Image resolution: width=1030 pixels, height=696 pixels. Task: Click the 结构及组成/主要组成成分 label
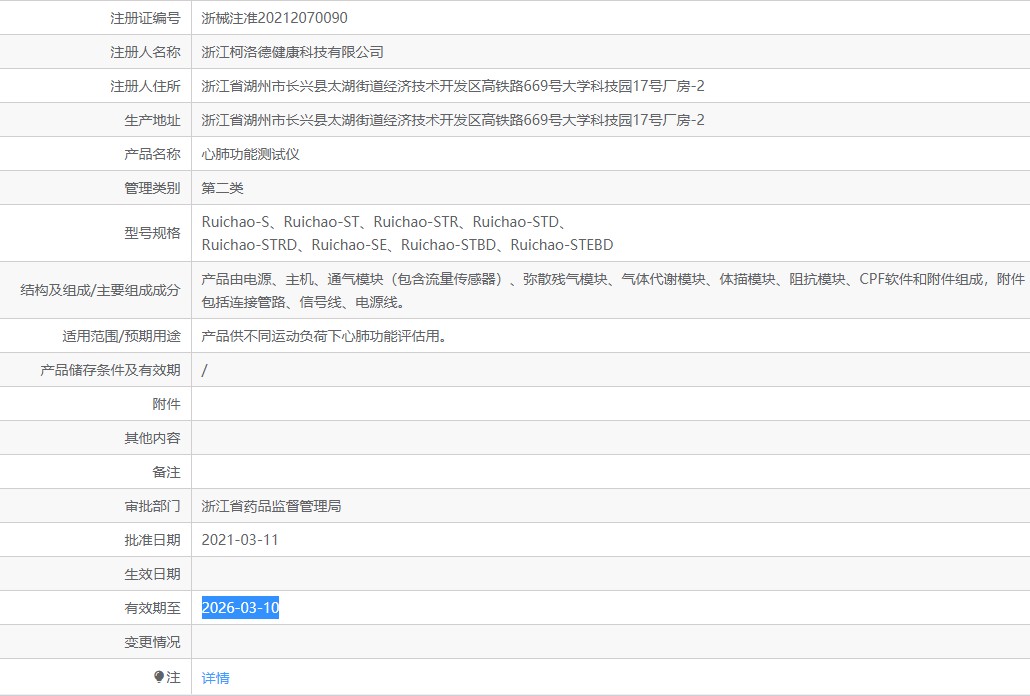101,290
